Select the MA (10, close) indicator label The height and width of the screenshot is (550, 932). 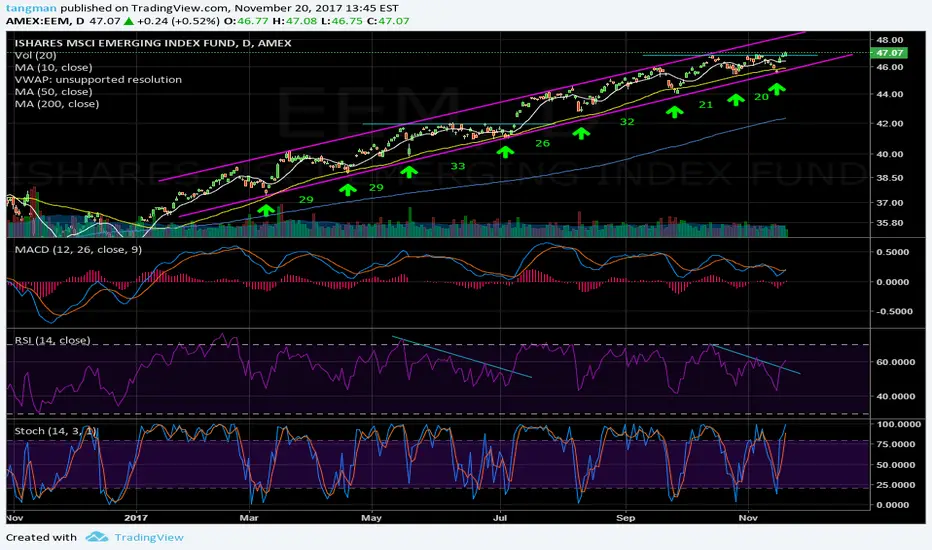[x=53, y=67]
